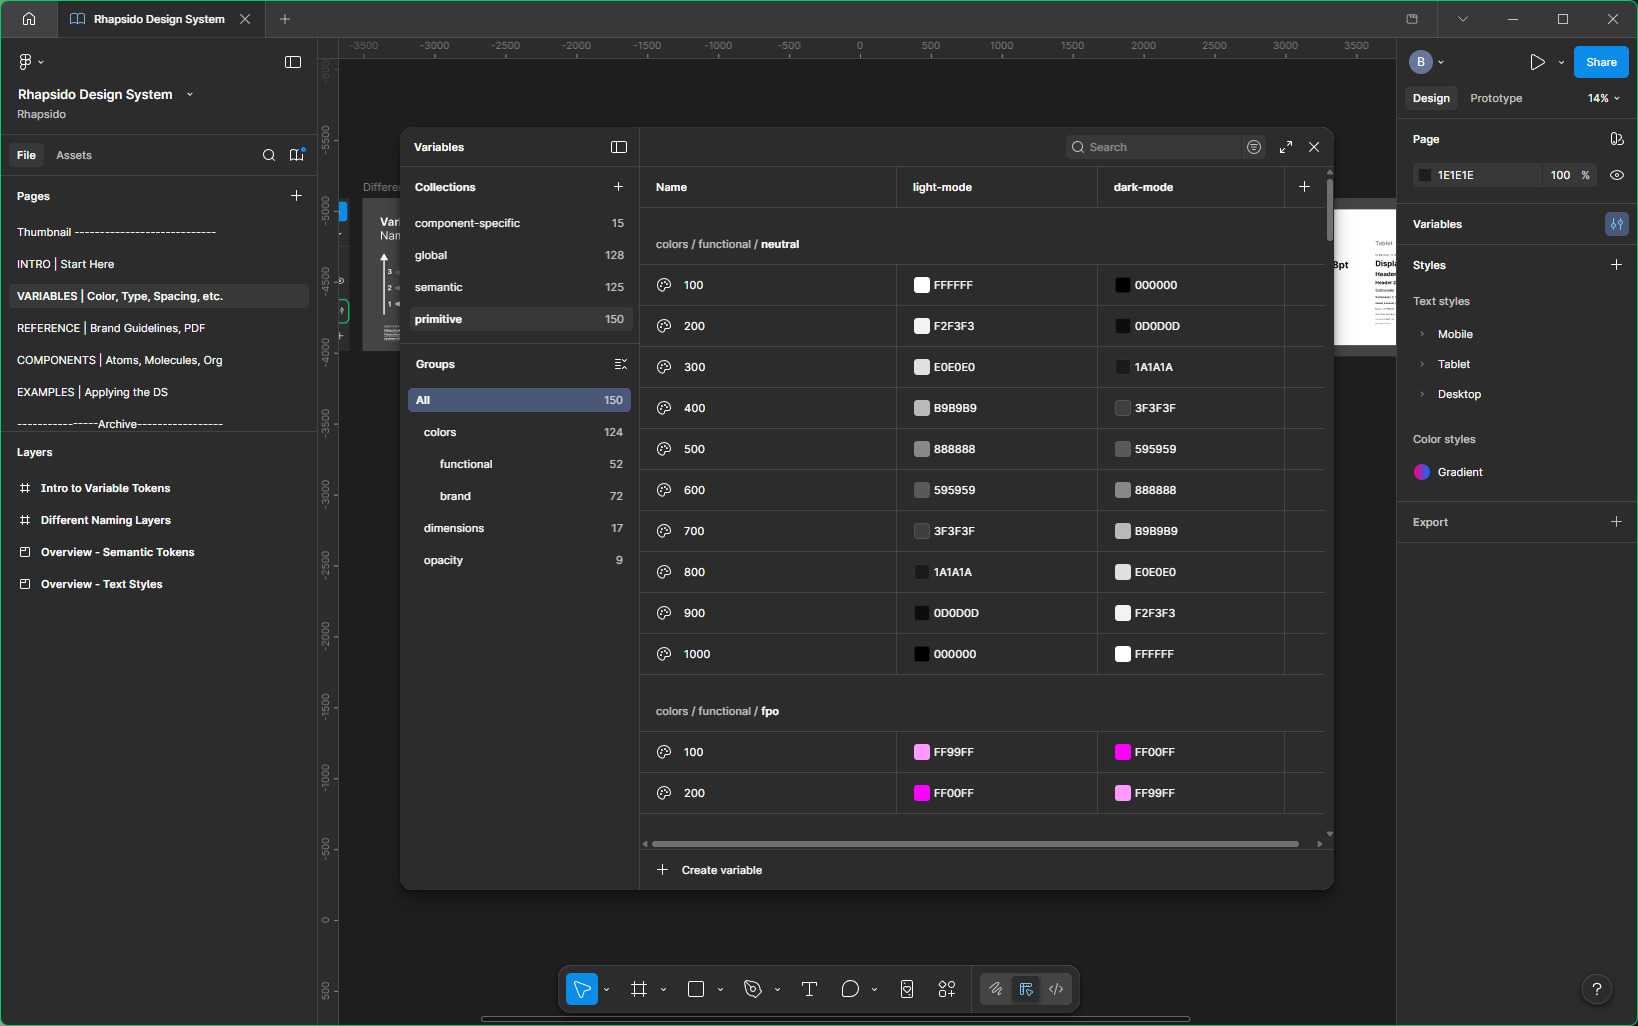The width and height of the screenshot is (1638, 1026).
Task: Open the Variables filter icon in the right panel
Action: click(1616, 224)
